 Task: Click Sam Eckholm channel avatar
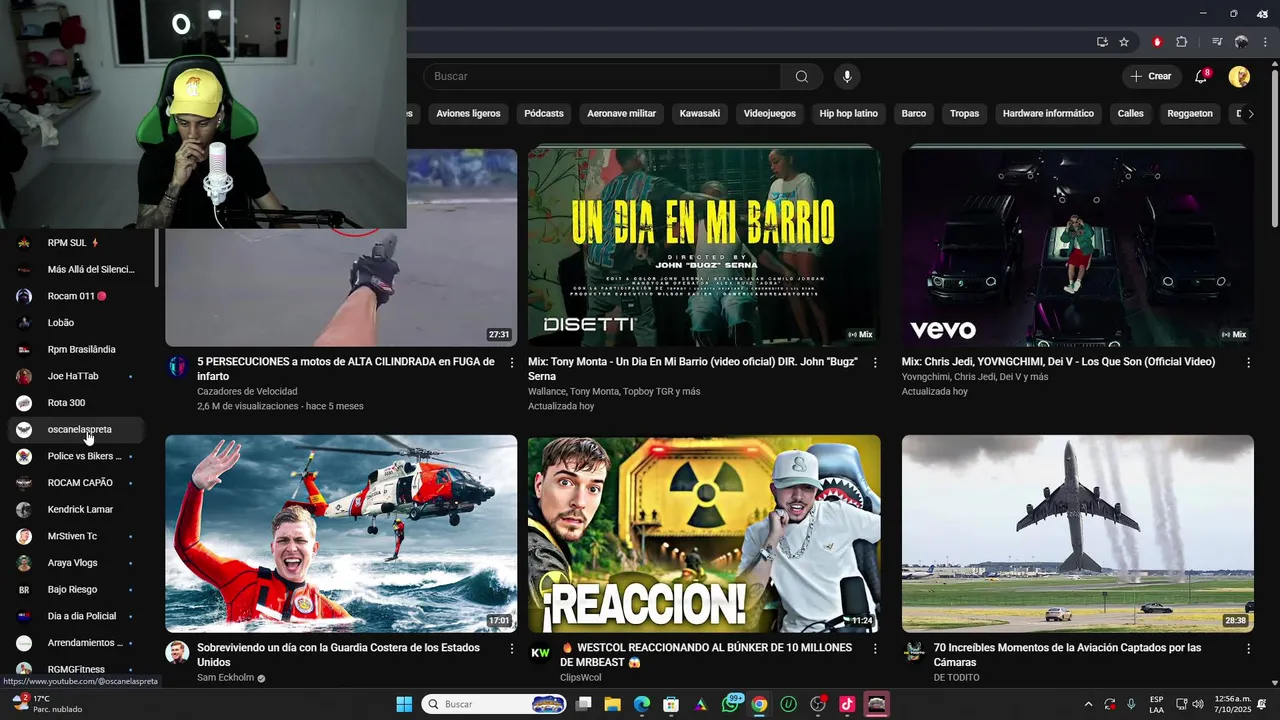(177, 653)
